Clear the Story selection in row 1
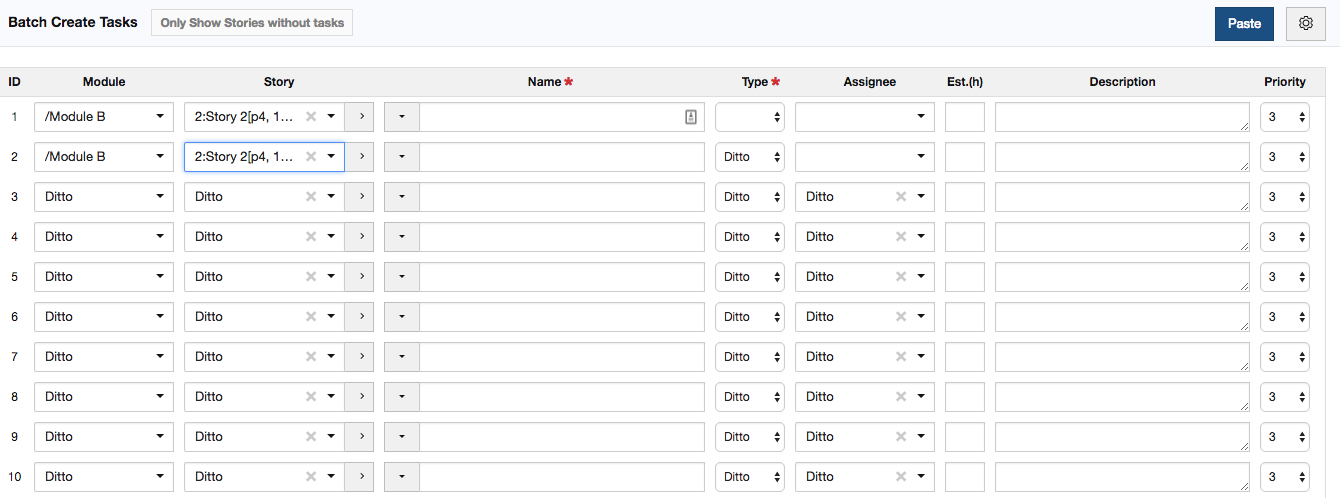Screen dimensions: 1340x498 pos(311,116)
